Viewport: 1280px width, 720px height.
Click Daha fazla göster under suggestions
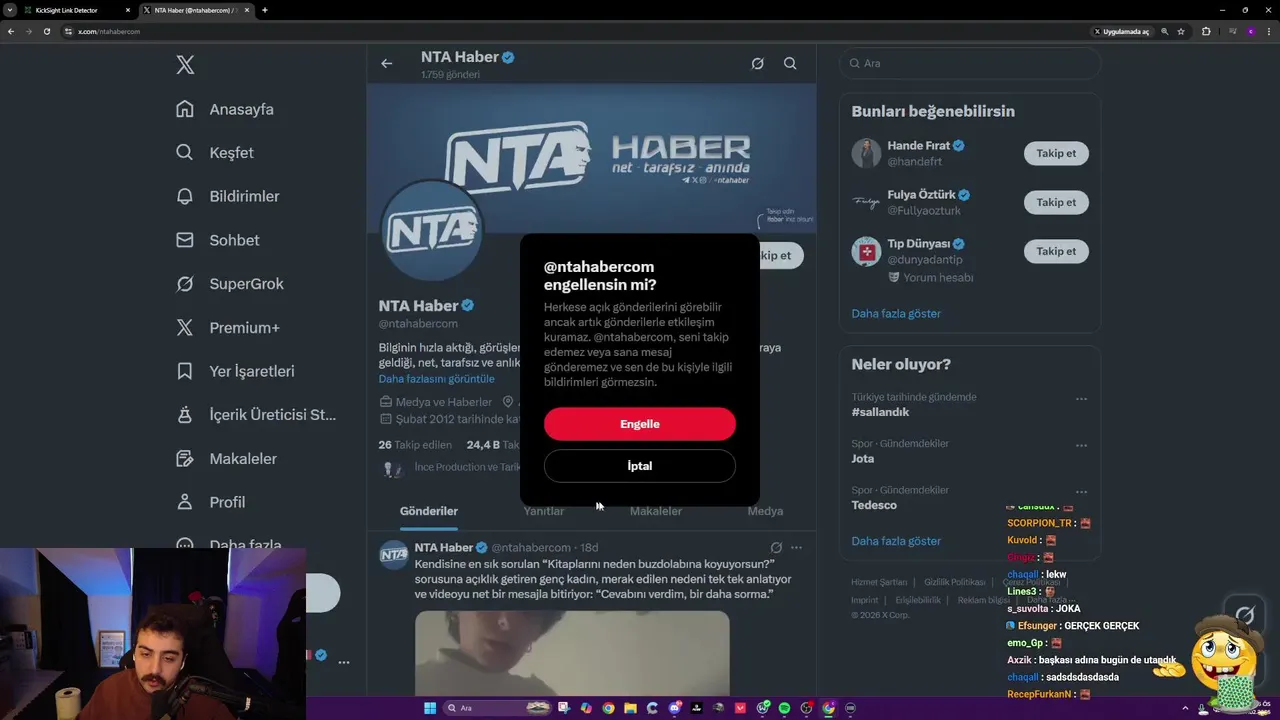pos(896,314)
